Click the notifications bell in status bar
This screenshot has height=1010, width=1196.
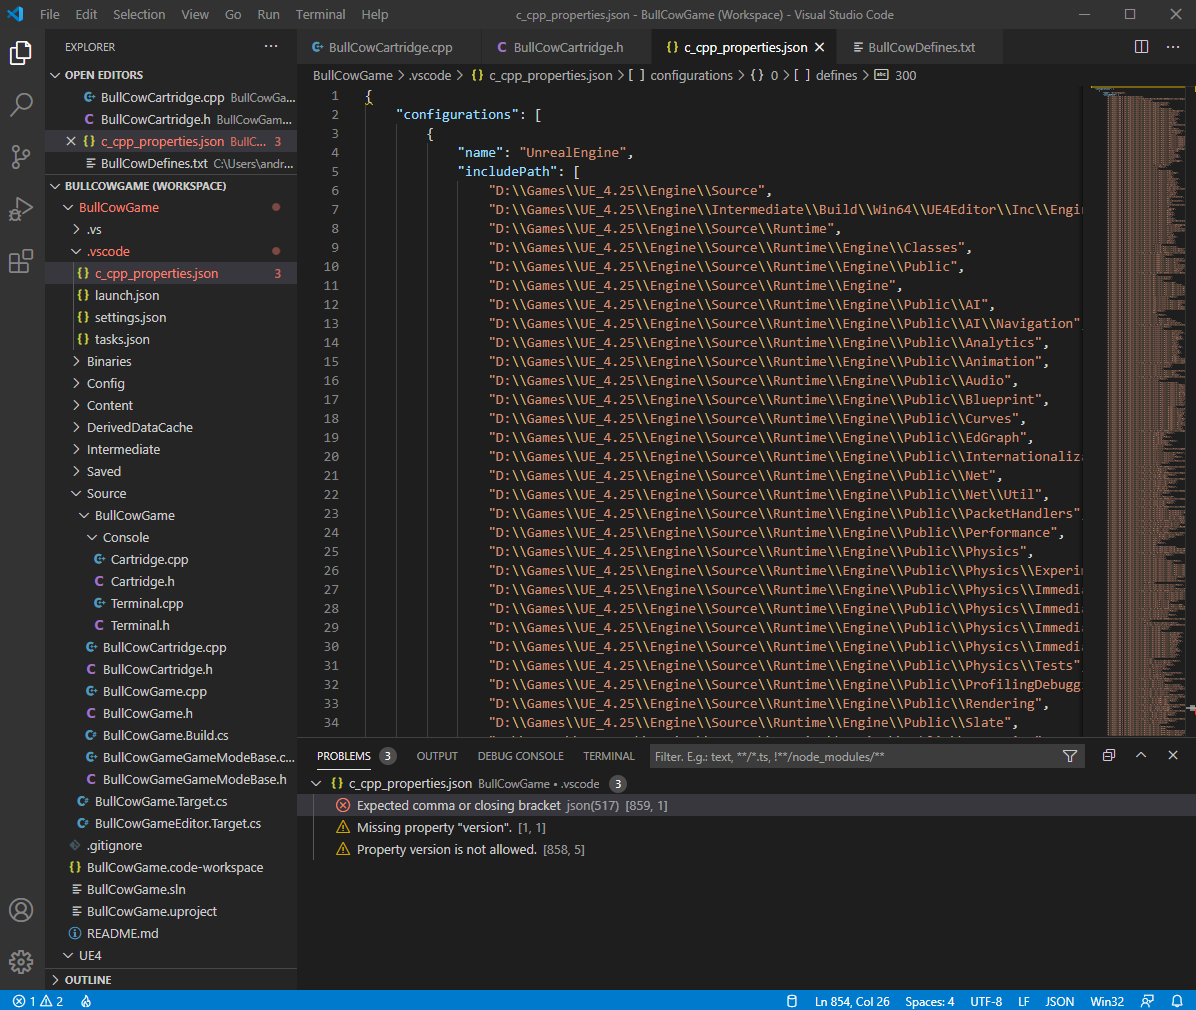(1177, 1001)
